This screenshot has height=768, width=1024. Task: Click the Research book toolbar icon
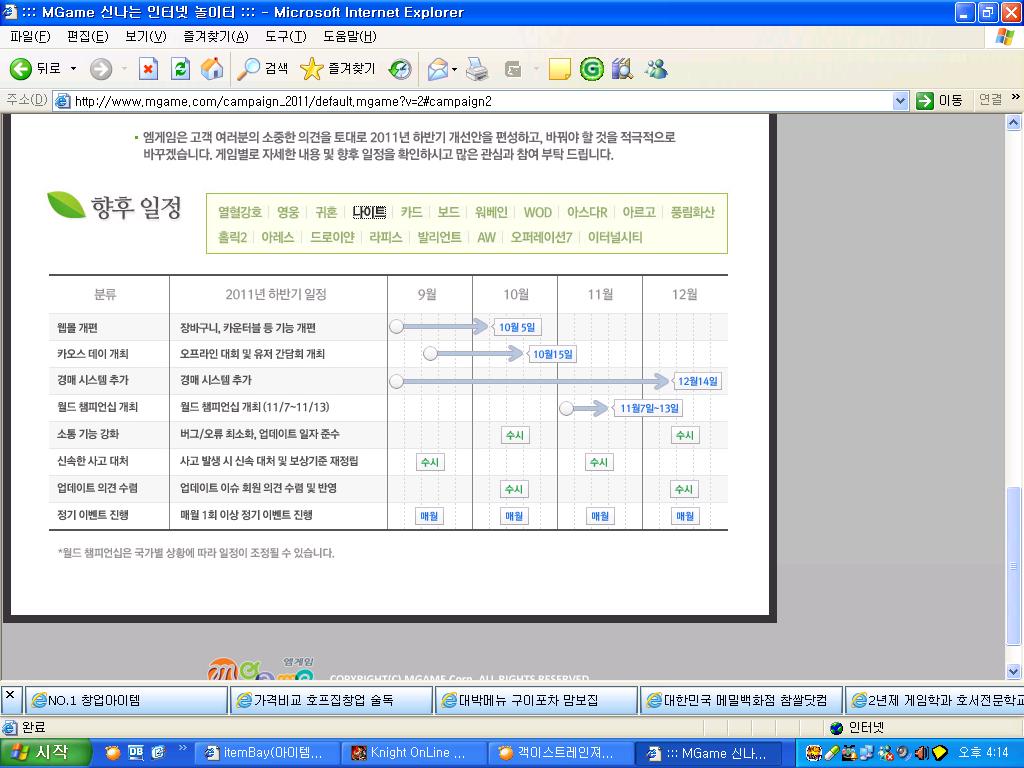tap(622, 69)
